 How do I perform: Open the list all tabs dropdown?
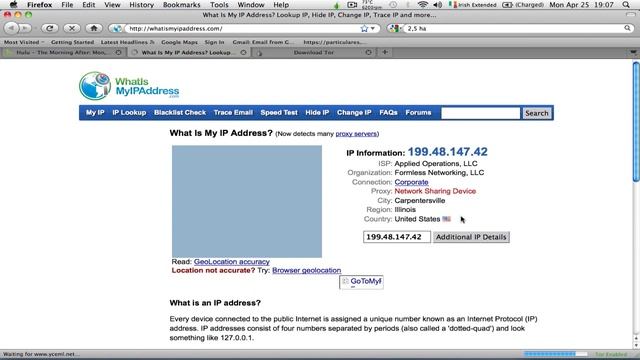click(633, 52)
